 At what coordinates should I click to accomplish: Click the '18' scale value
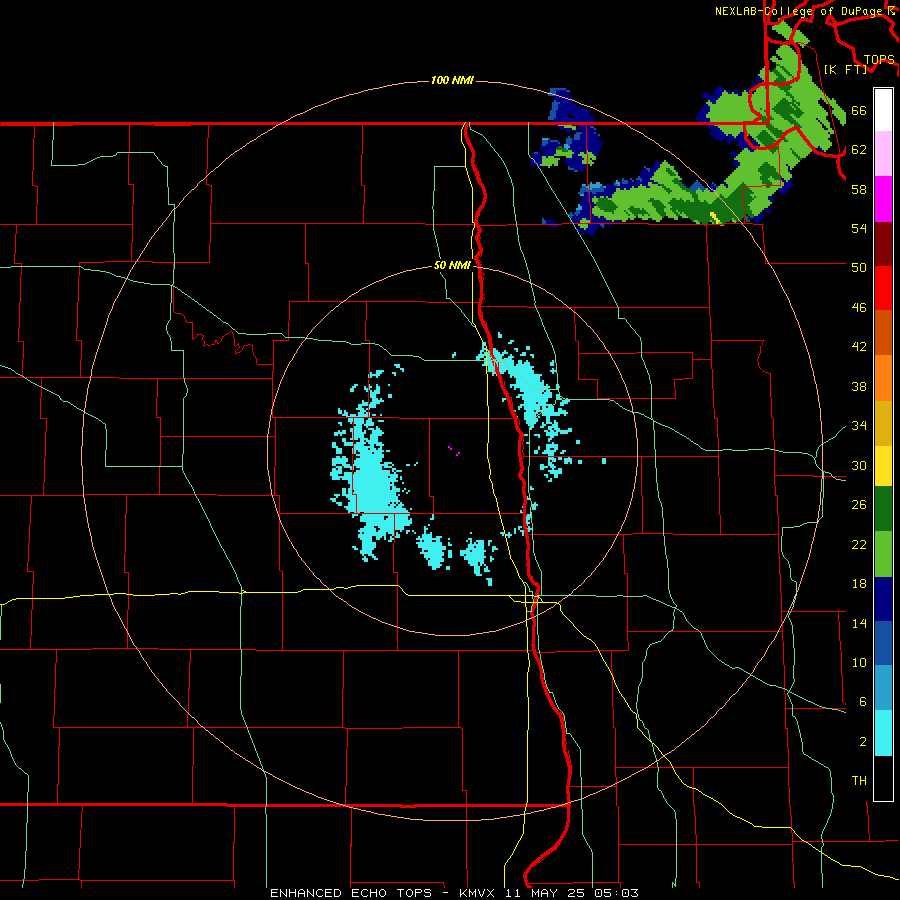coord(859,584)
